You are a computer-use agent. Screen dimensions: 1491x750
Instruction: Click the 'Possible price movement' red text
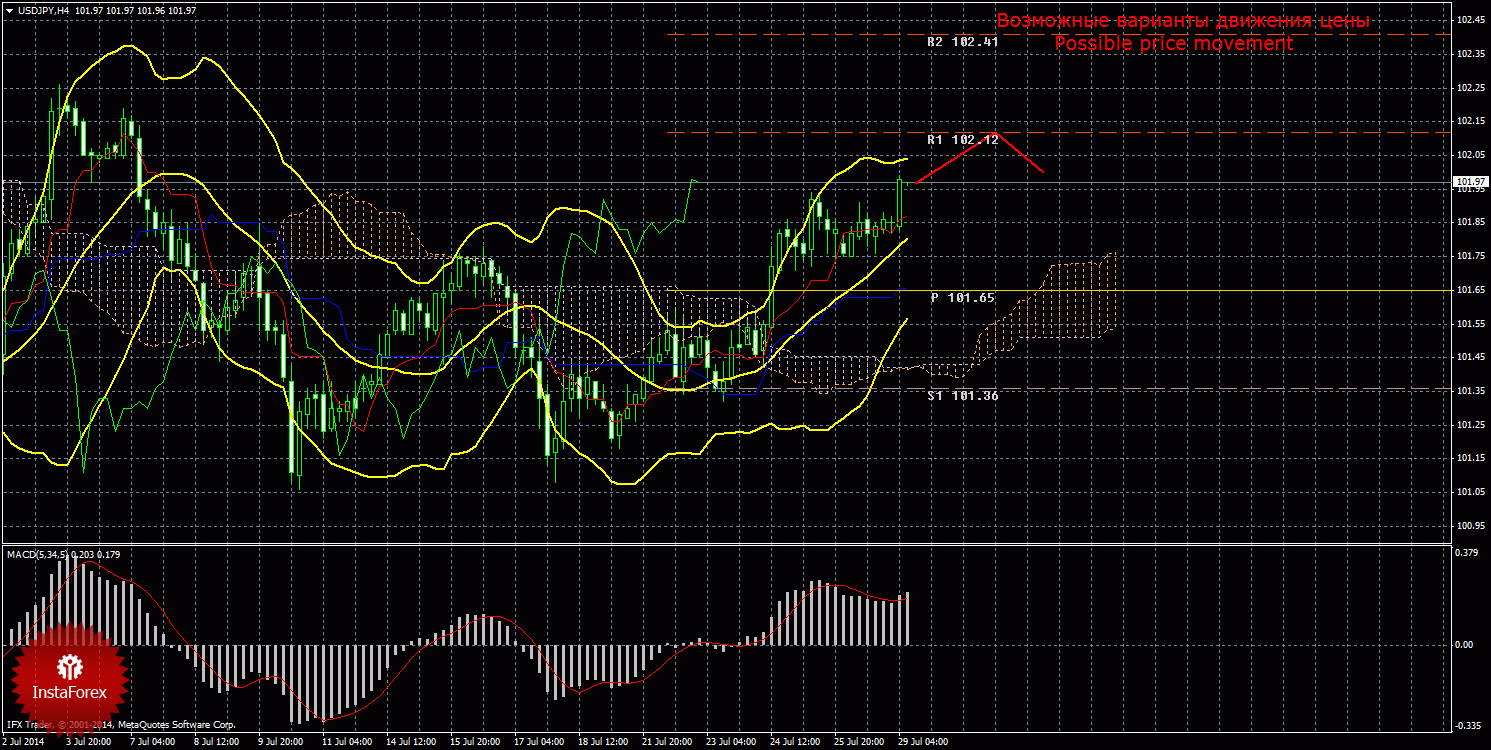point(1173,44)
